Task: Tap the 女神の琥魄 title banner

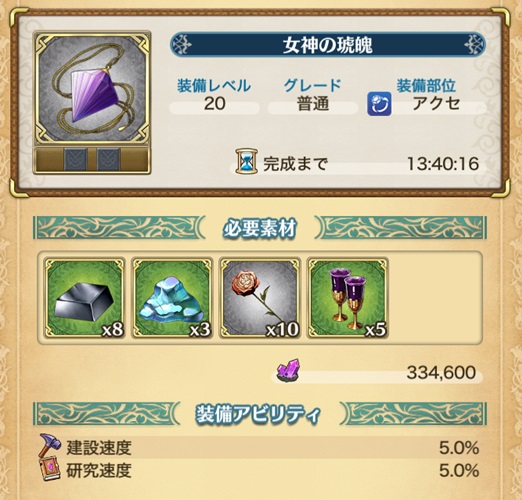Action: 327,45
